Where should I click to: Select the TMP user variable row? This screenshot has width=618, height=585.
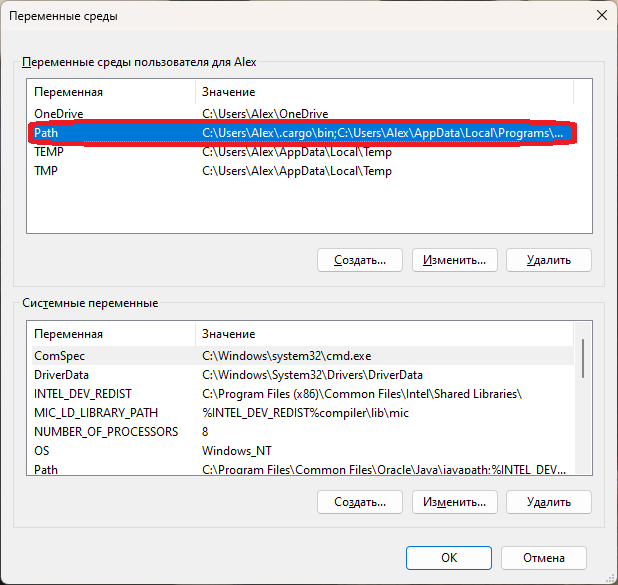[x=302, y=171]
